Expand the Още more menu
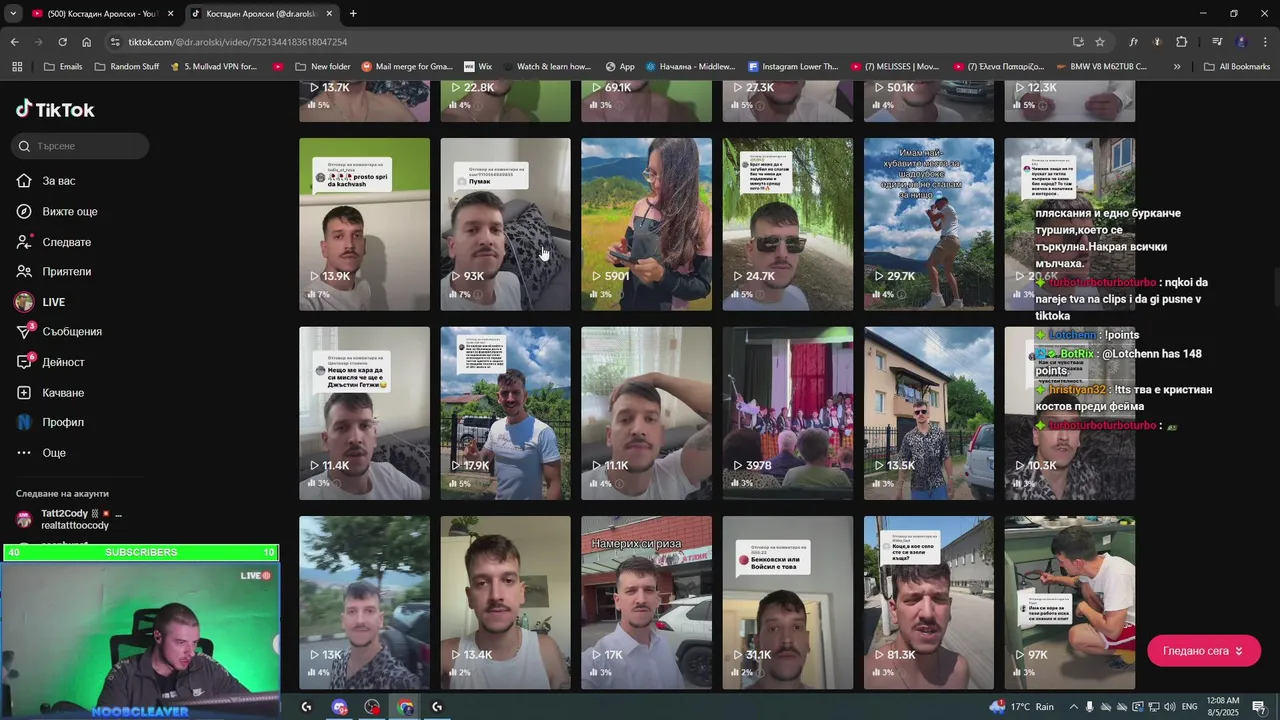The height and width of the screenshot is (720, 1280). pyautogui.click(x=53, y=453)
